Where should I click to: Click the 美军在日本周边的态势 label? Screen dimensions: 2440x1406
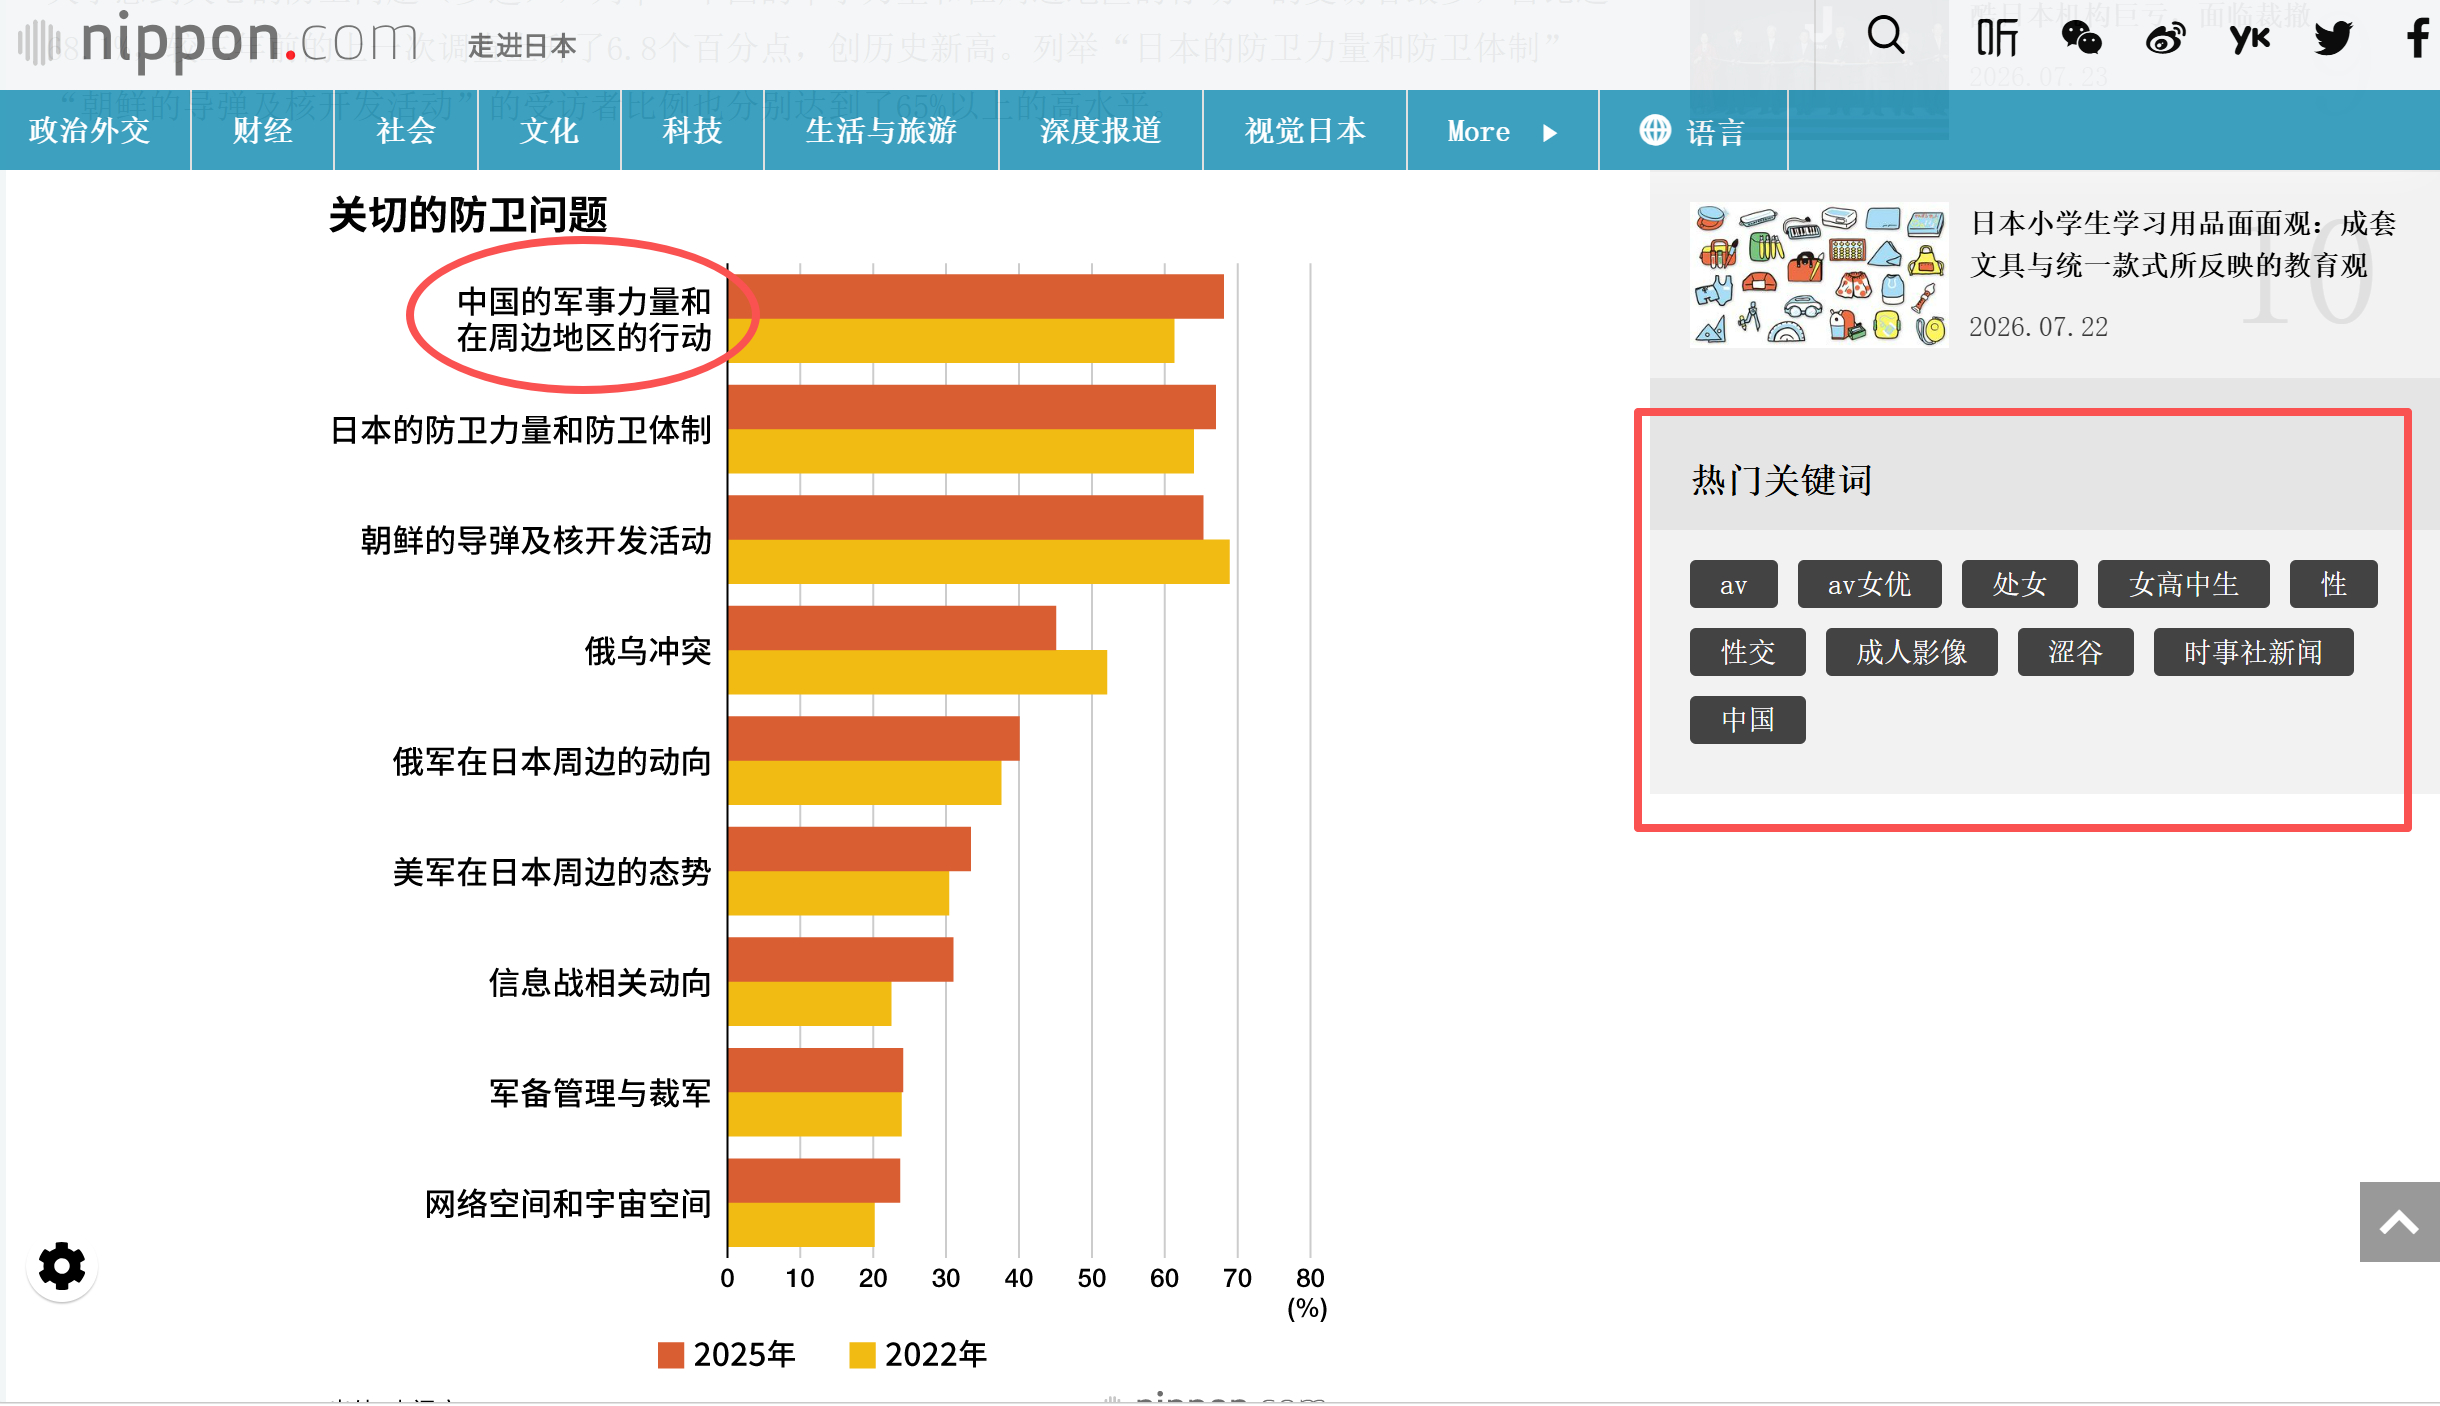[552, 872]
